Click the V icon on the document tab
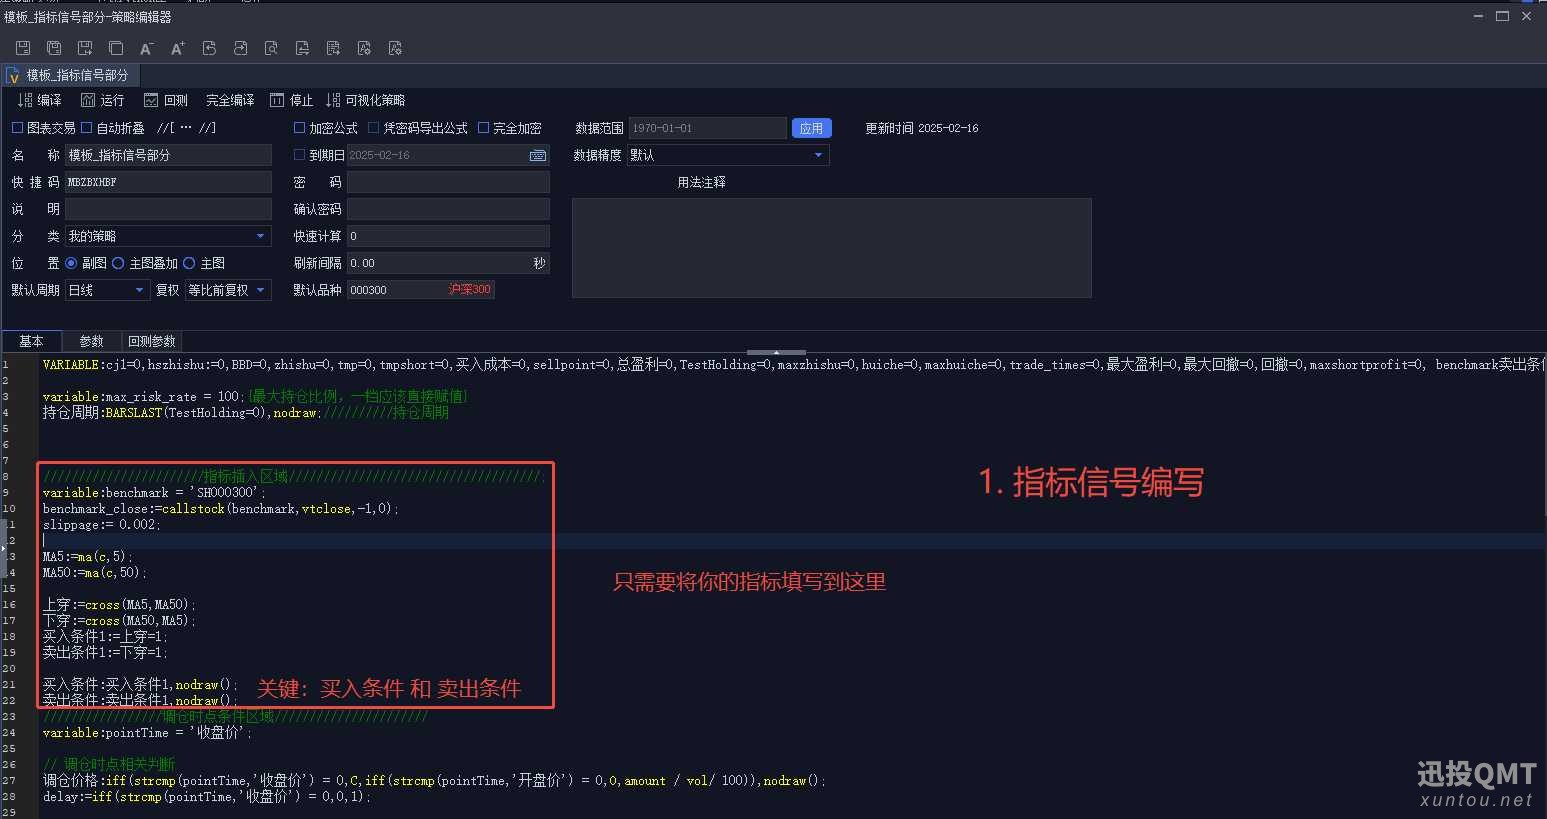The height and width of the screenshot is (819, 1547). [x=13, y=76]
